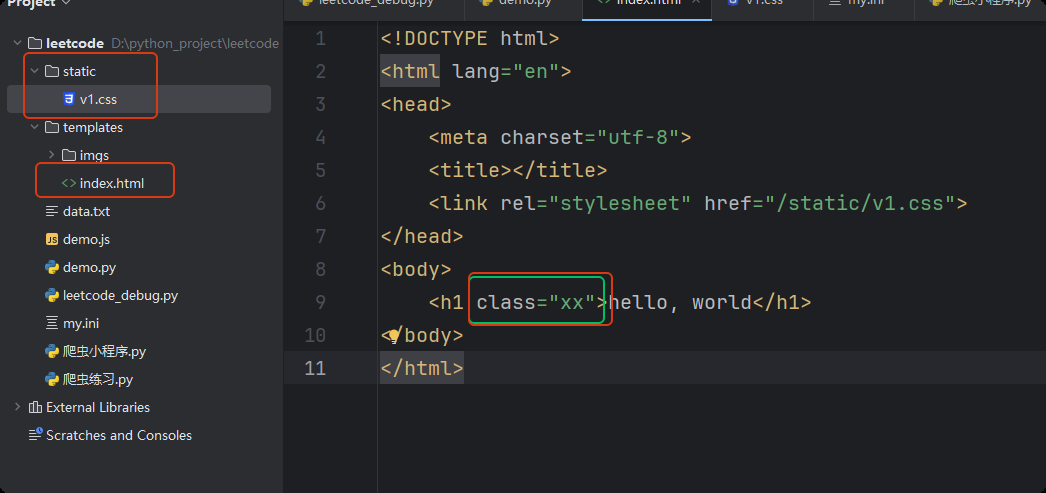Screen dimensions: 1046x493
Task: Click the </html> closing tag
Action: (x=422, y=368)
